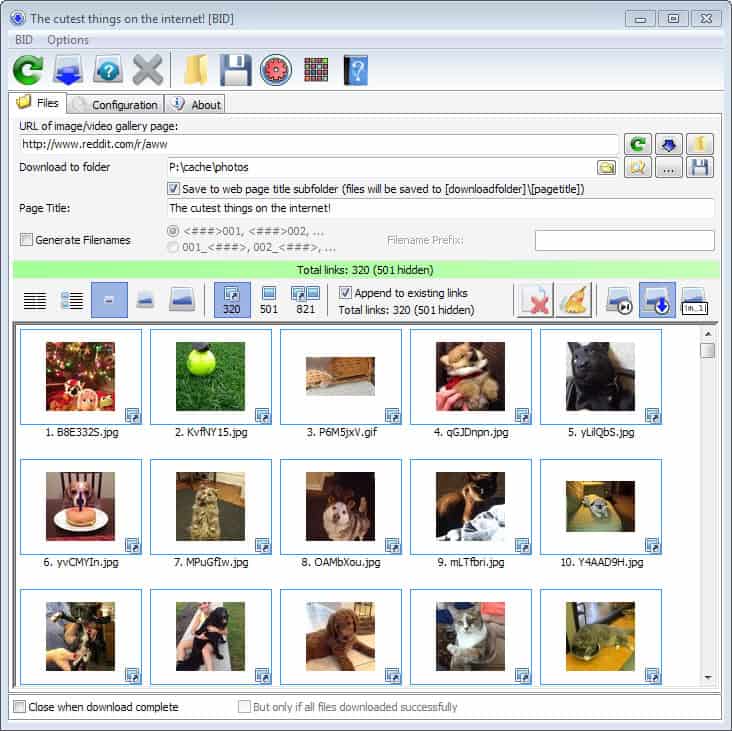
Task: Click the thumbnail list scrollbar handle
Action: [x=708, y=350]
